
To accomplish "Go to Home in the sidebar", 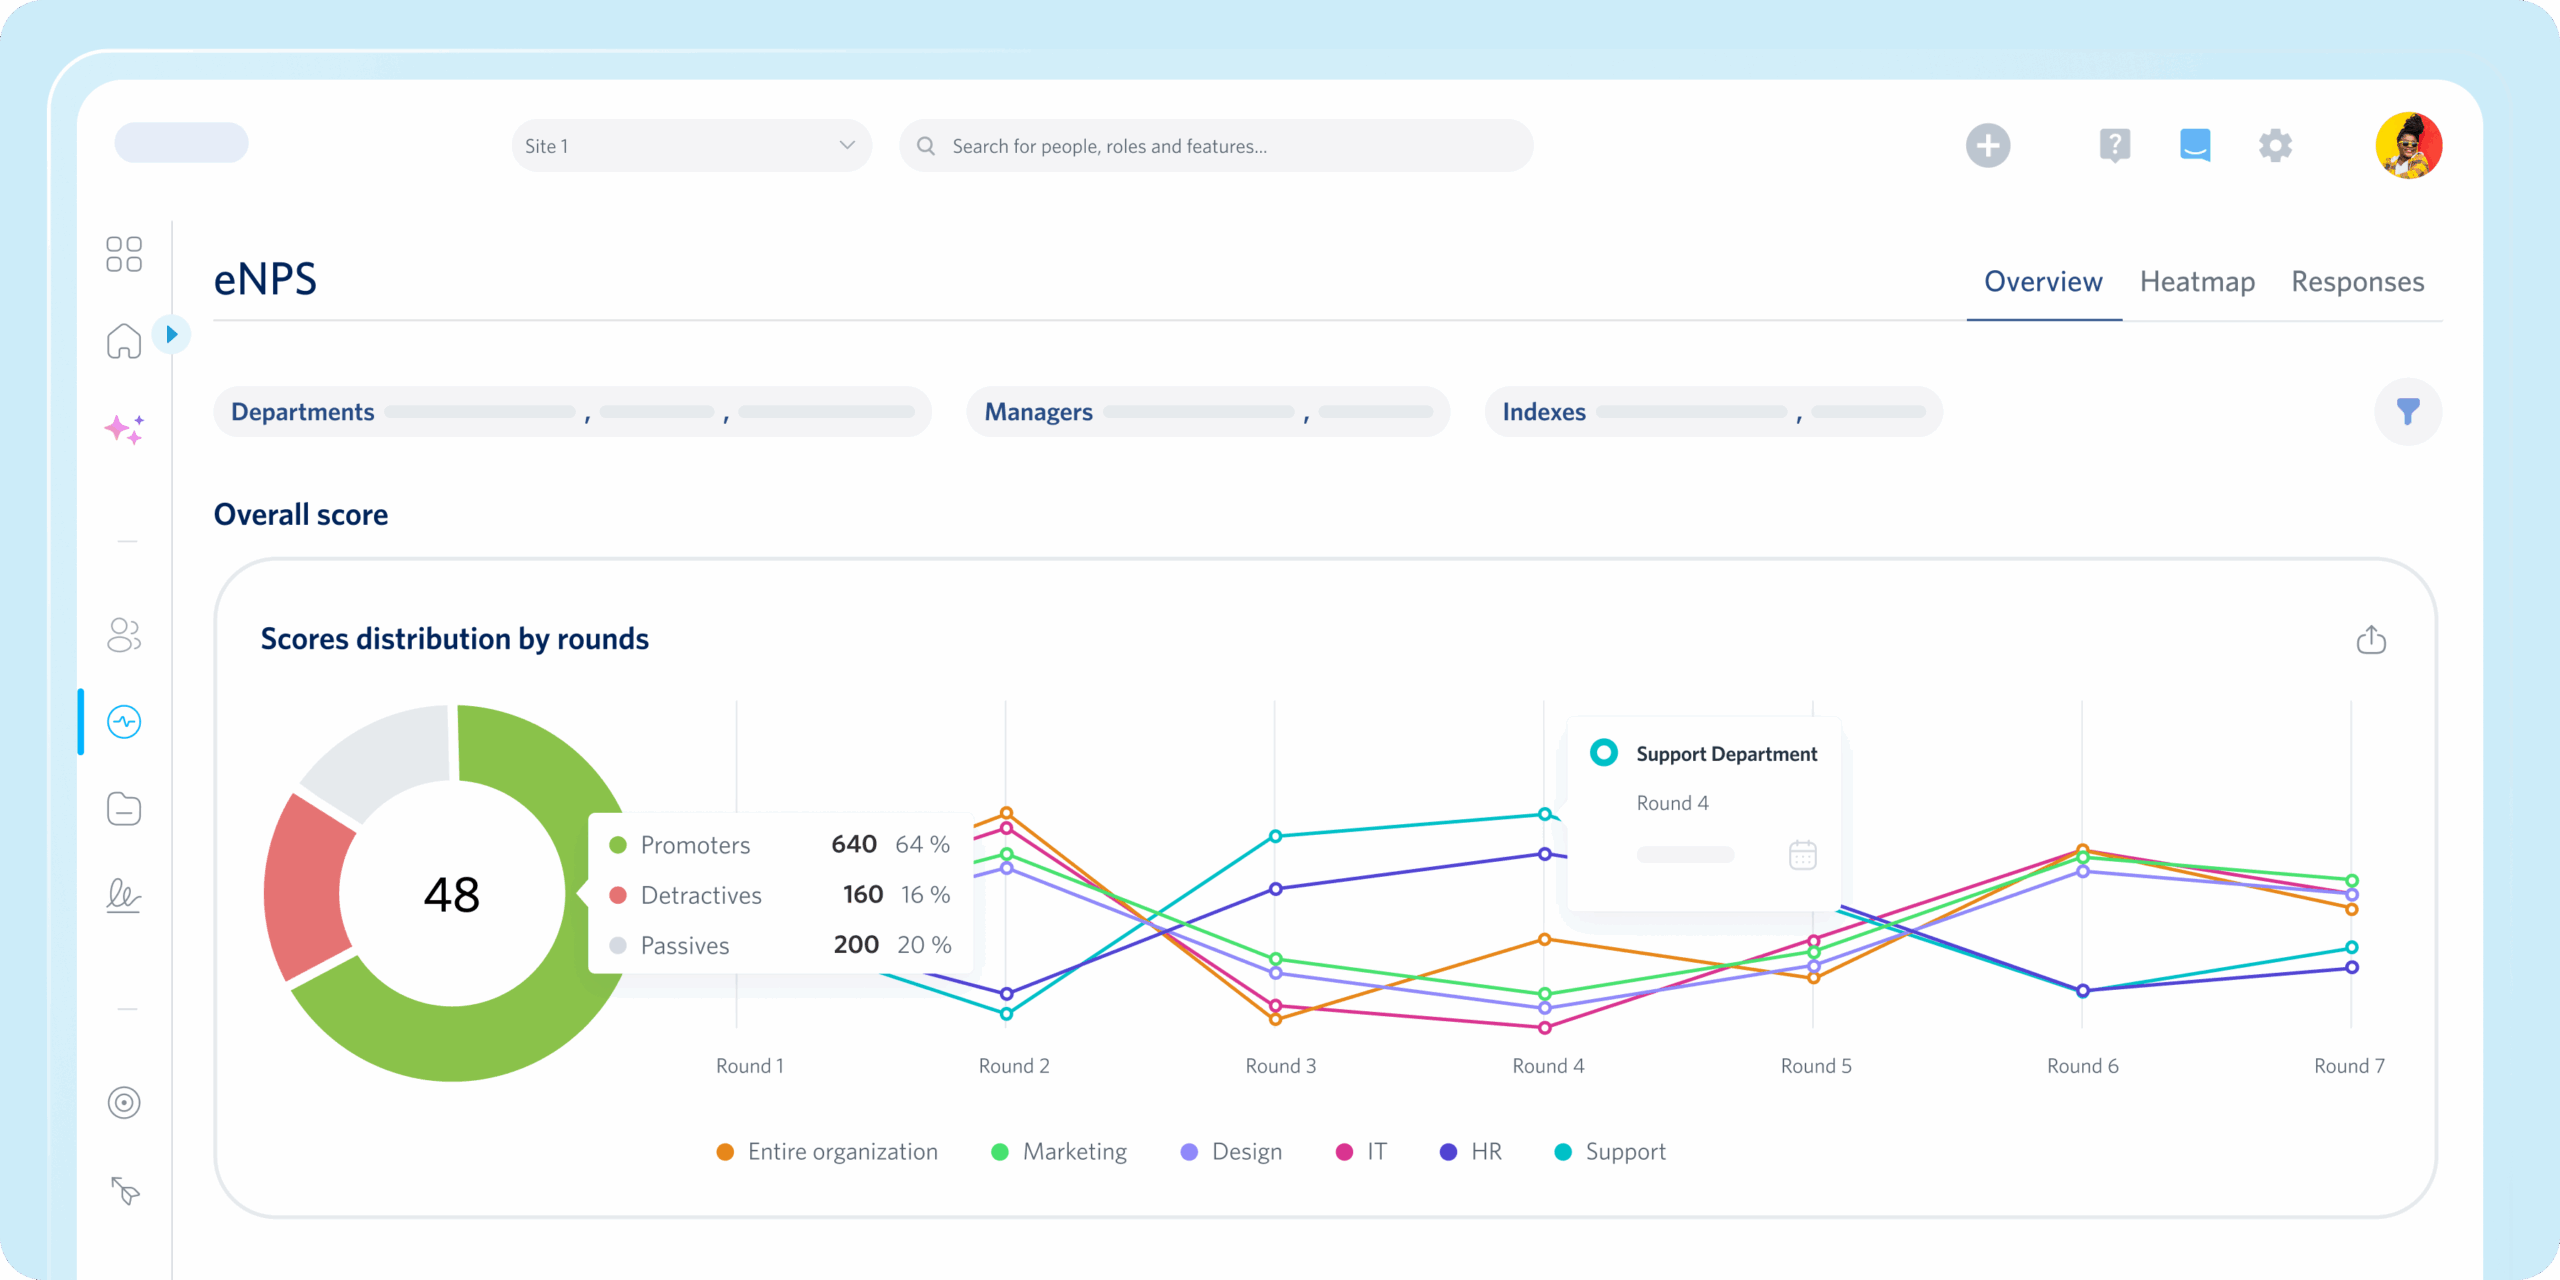I will (x=124, y=341).
